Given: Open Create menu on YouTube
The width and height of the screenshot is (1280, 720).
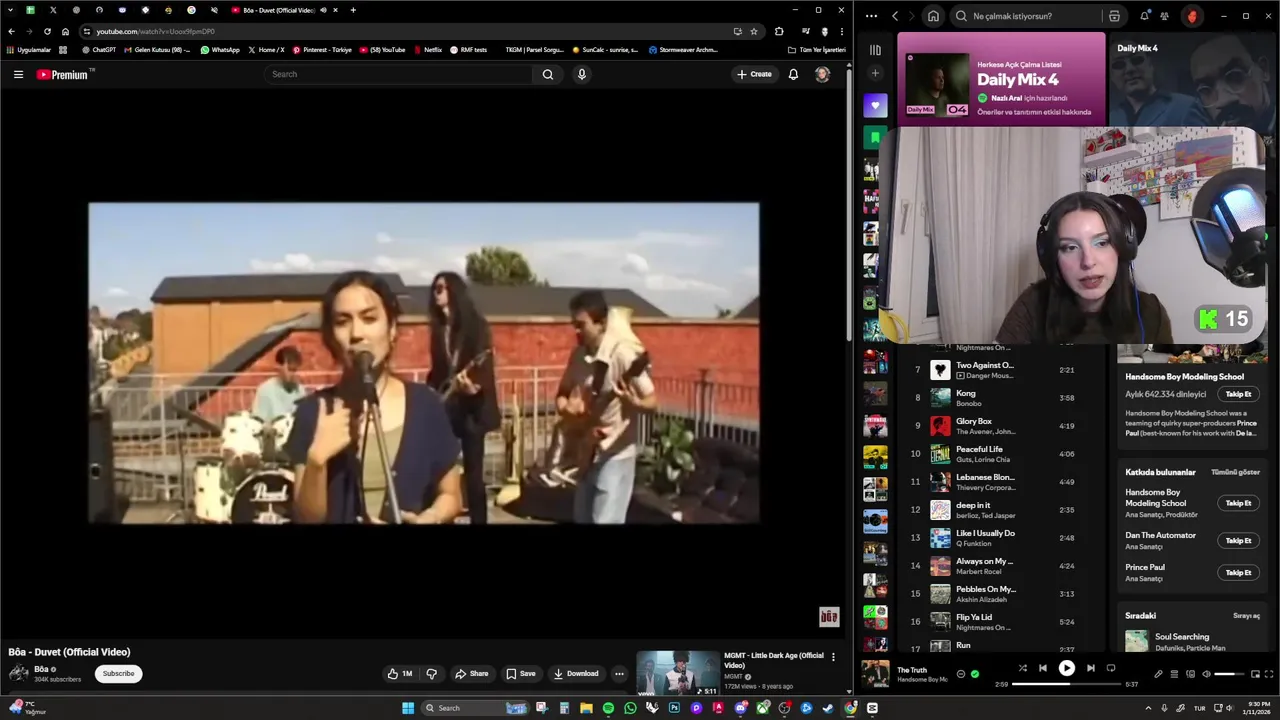Looking at the screenshot, I should [x=754, y=74].
